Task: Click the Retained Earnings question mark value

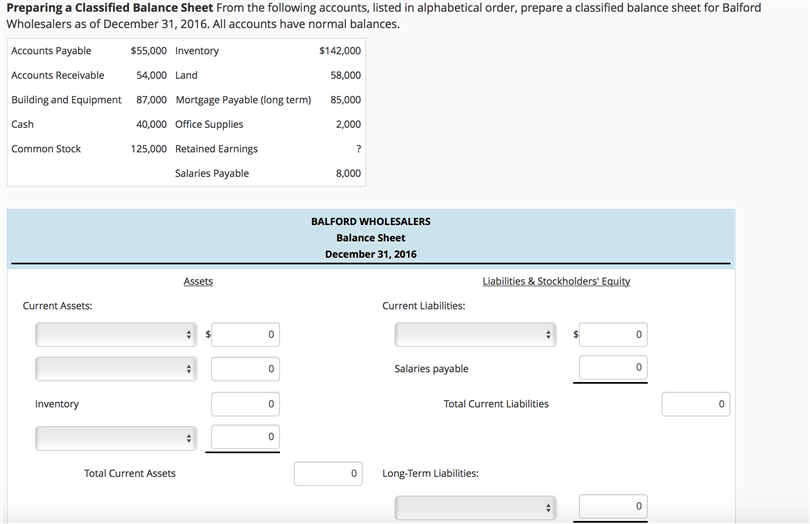Action: (359, 149)
